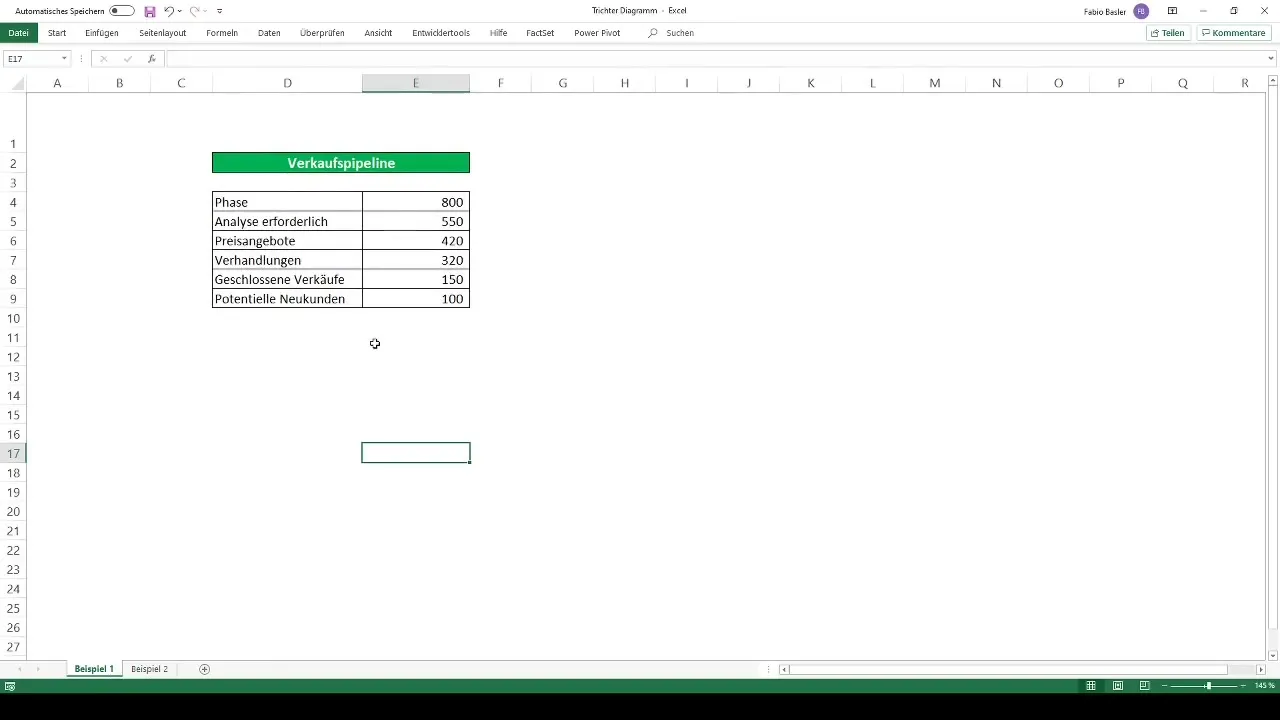1280x720 pixels.
Task: Switch to the Beispiel 2 sheet tab
Action: click(x=149, y=669)
